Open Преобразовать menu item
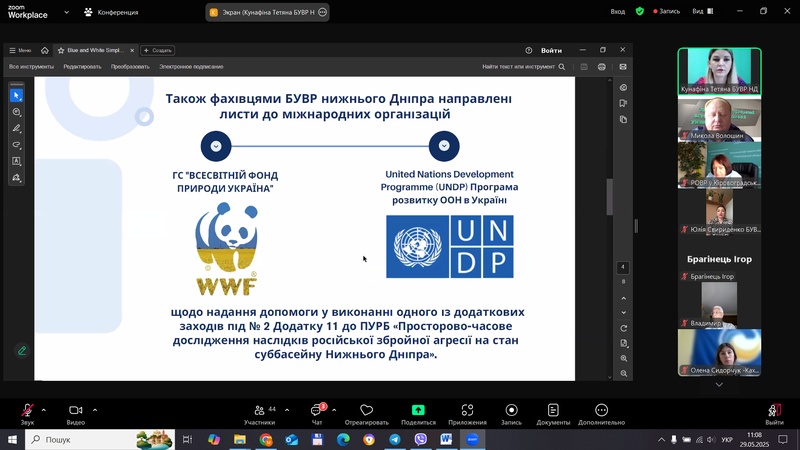 (130, 67)
